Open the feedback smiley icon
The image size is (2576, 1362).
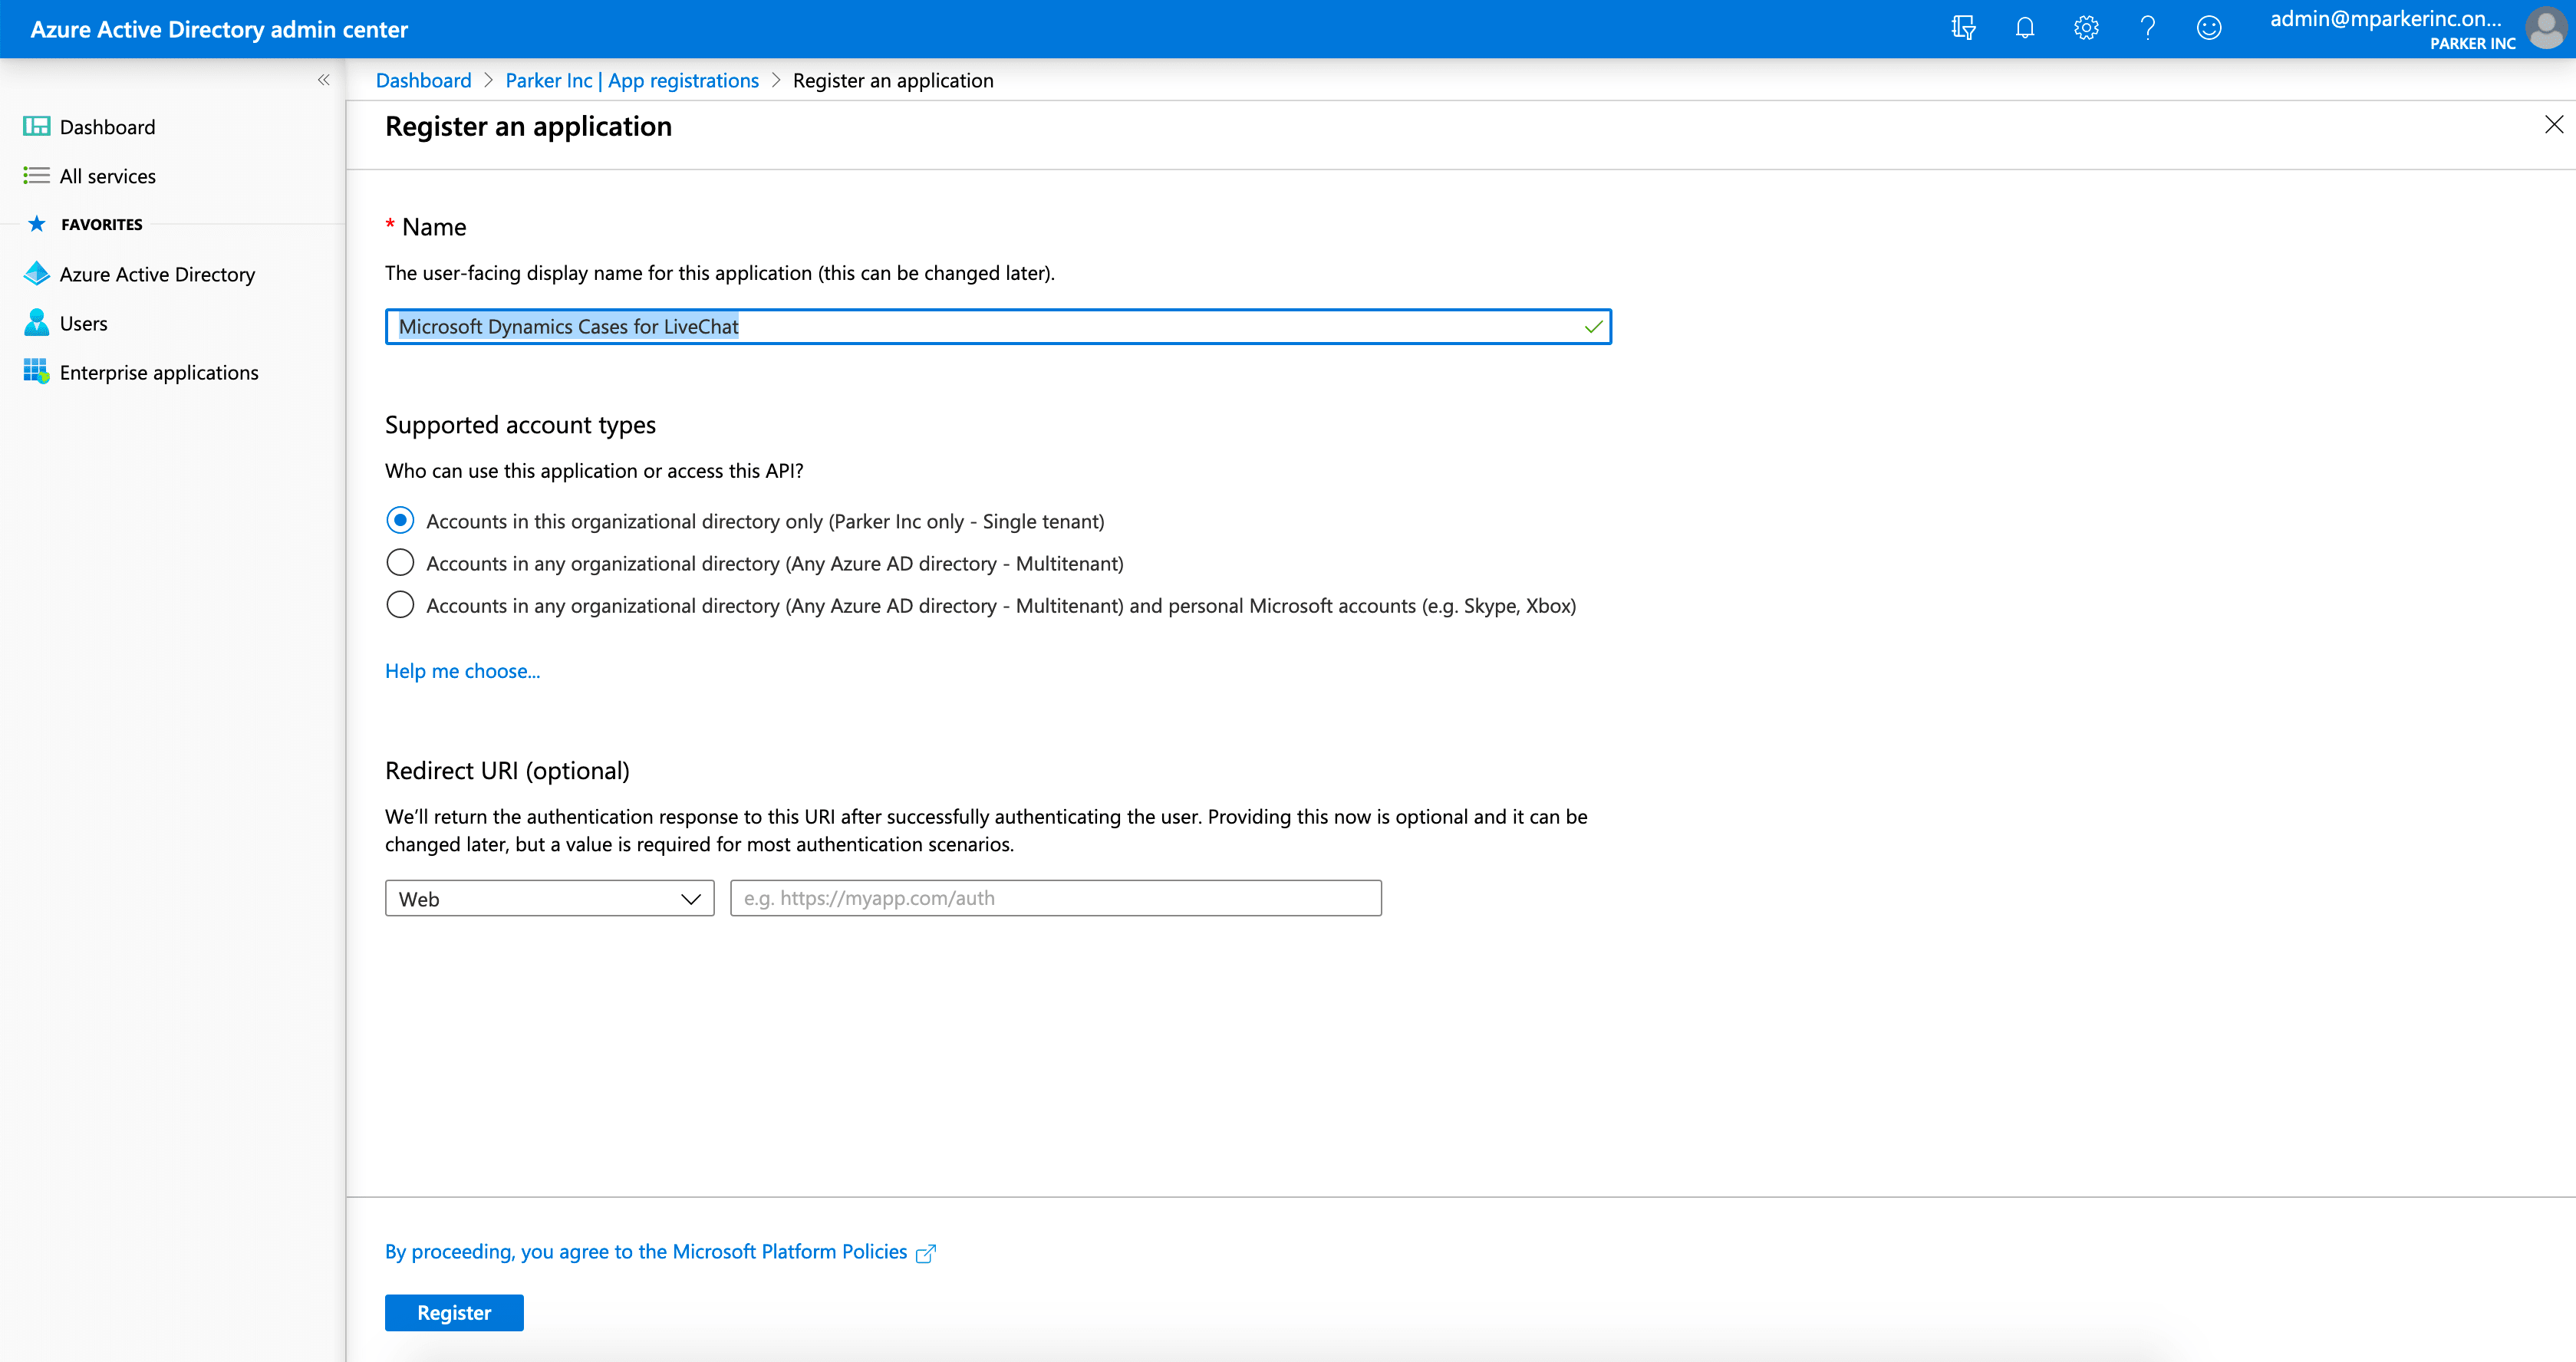[2209, 28]
